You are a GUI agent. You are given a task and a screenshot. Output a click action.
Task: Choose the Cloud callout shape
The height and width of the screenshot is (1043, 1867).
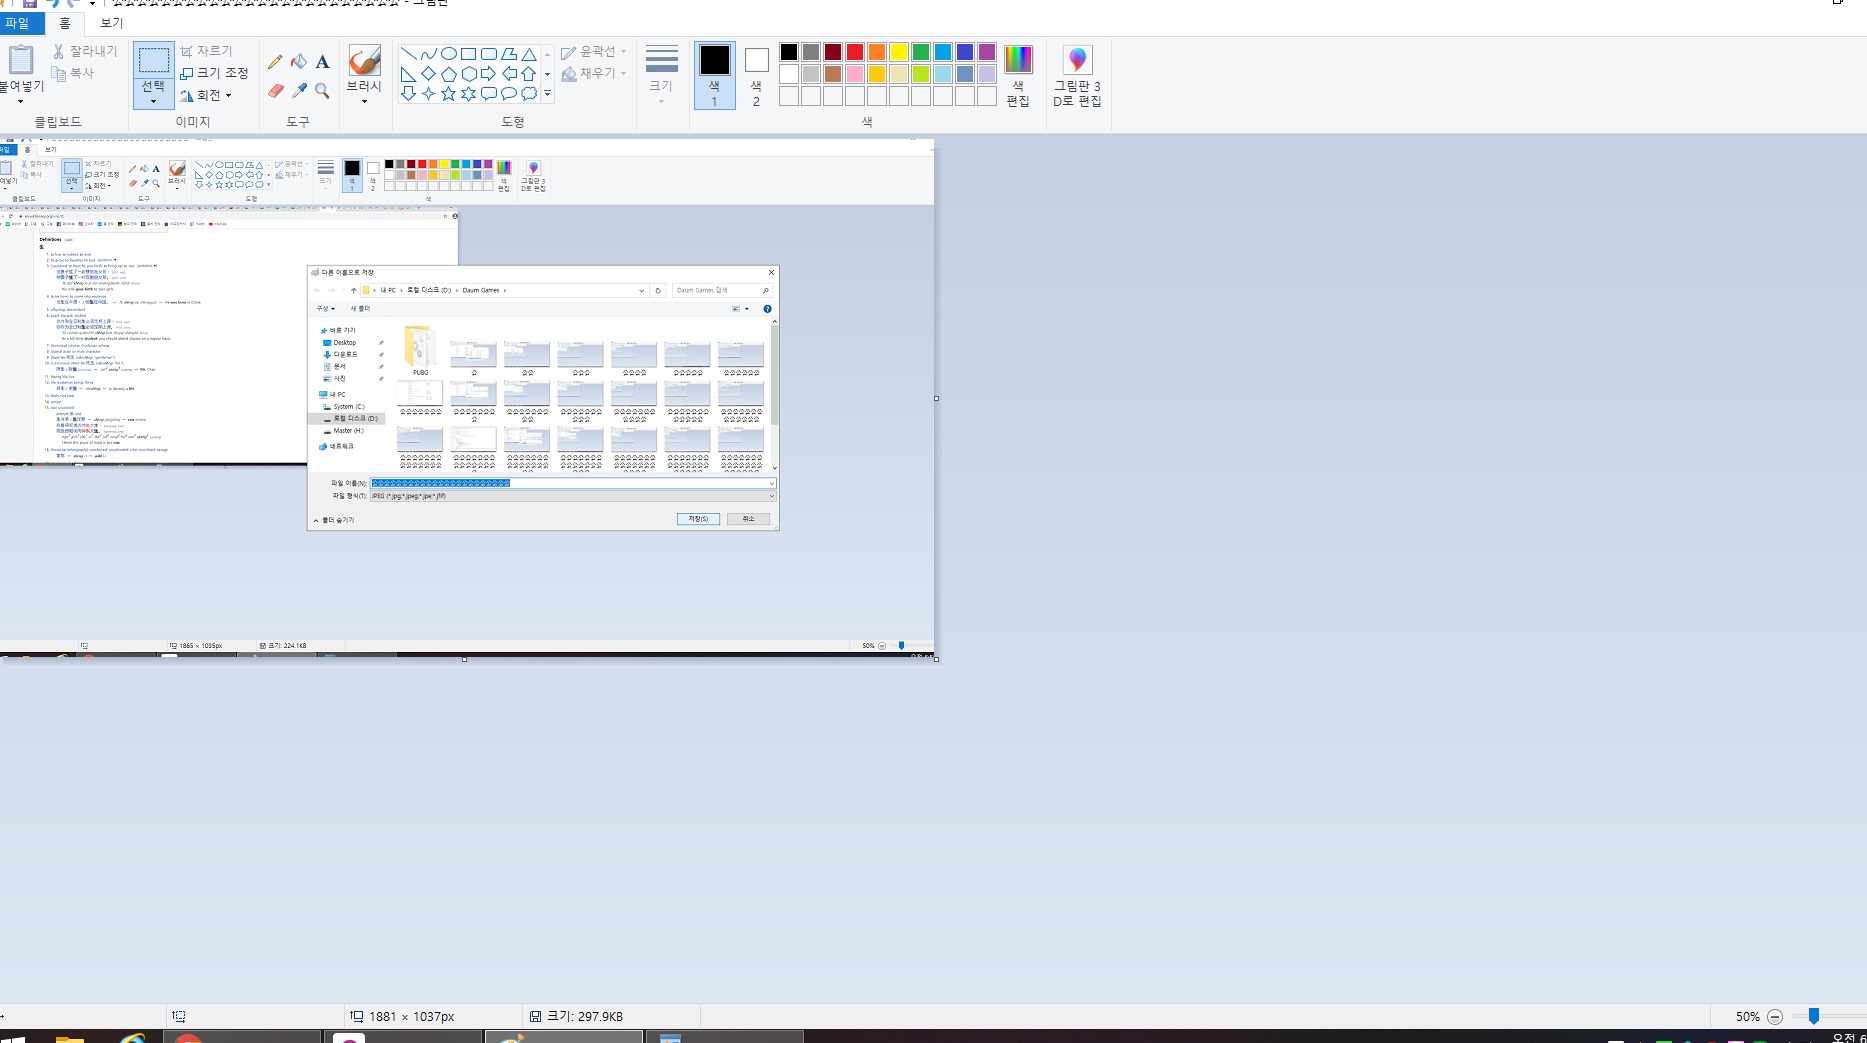[528, 93]
